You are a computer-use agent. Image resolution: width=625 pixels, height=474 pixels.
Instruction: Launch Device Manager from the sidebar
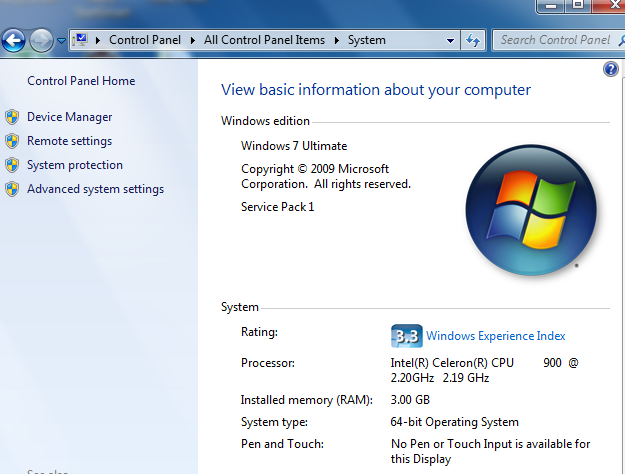tap(69, 117)
